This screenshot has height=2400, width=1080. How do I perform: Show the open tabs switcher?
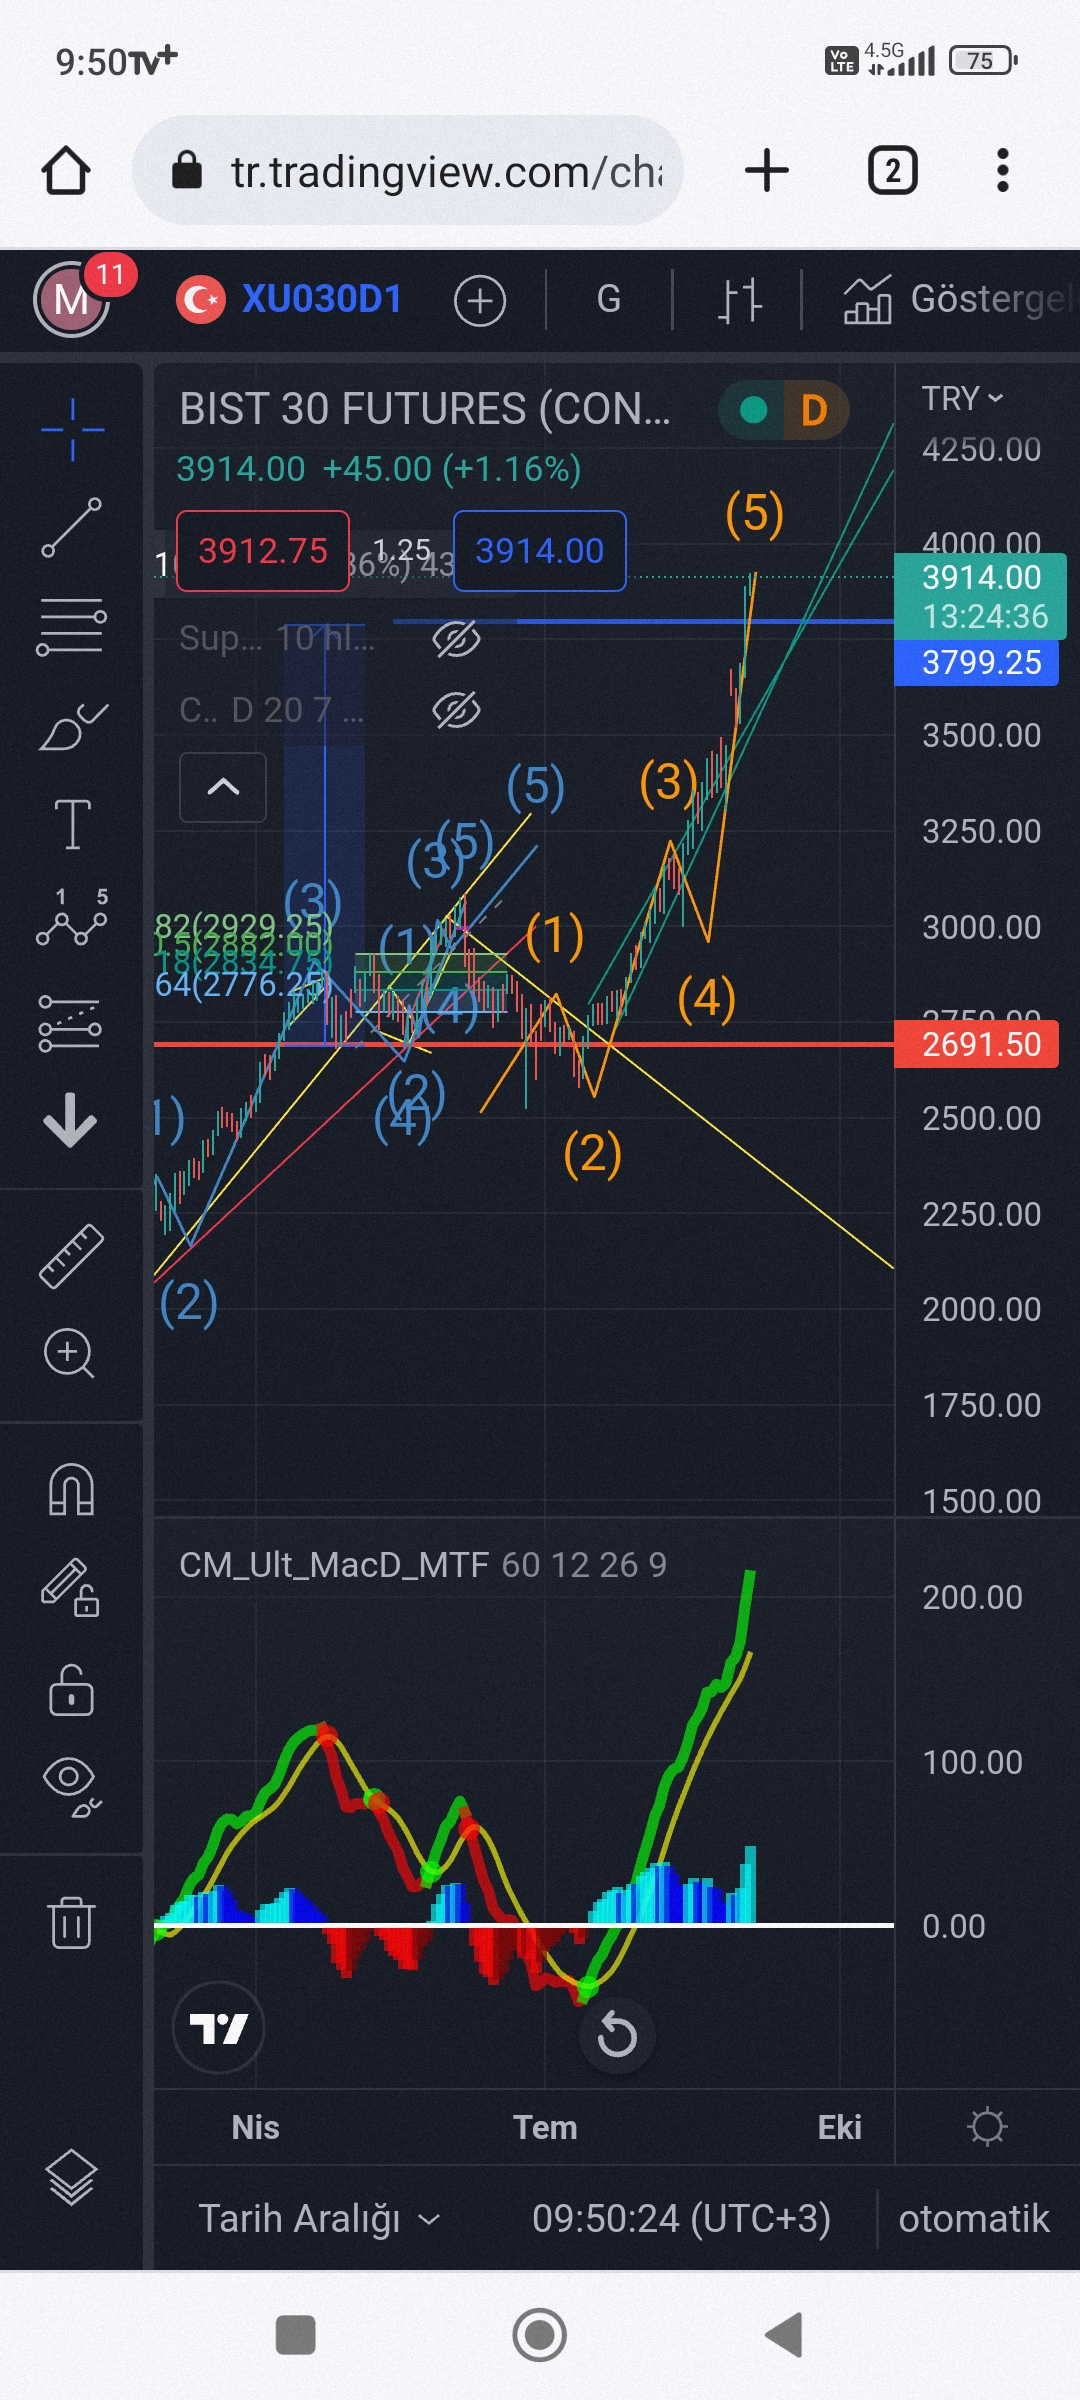click(x=892, y=171)
